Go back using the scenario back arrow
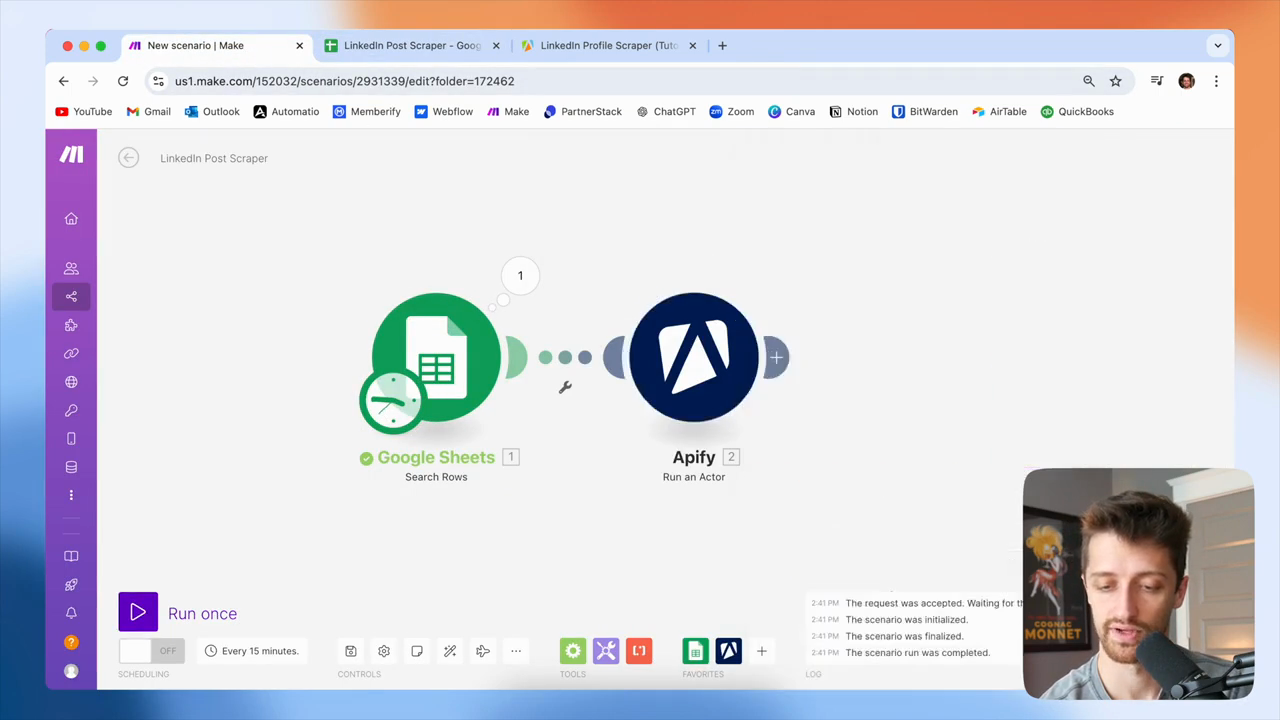 128,158
